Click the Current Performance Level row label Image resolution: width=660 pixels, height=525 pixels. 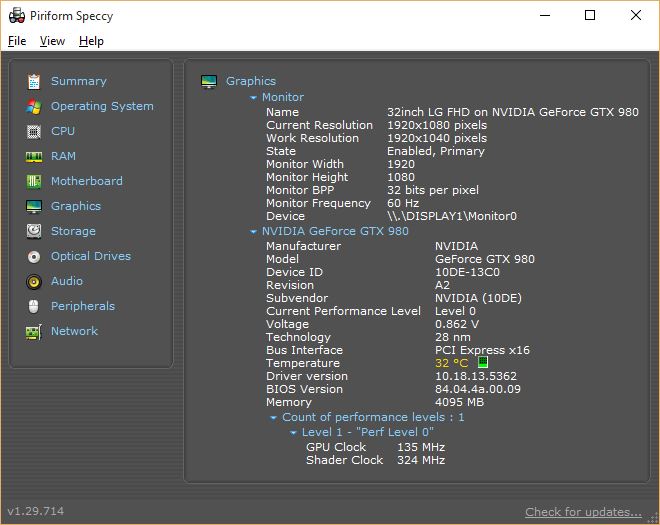pyautogui.click(x=343, y=311)
